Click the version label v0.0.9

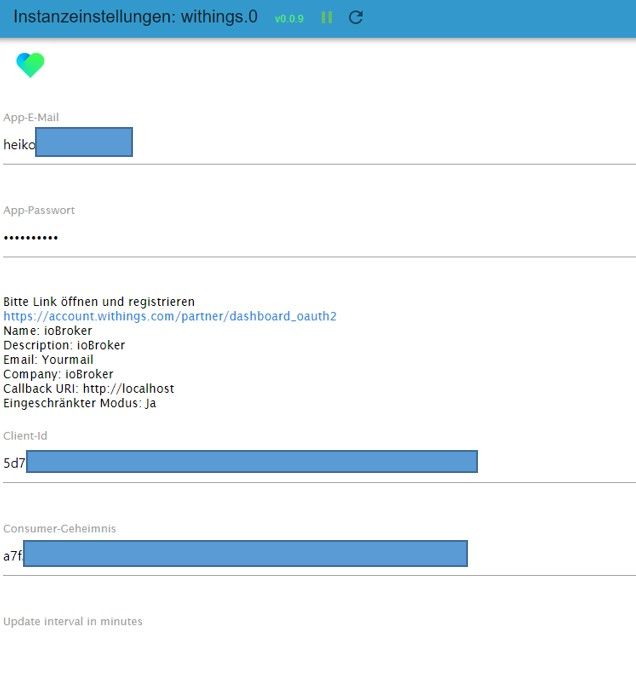[x=289, y=19]
